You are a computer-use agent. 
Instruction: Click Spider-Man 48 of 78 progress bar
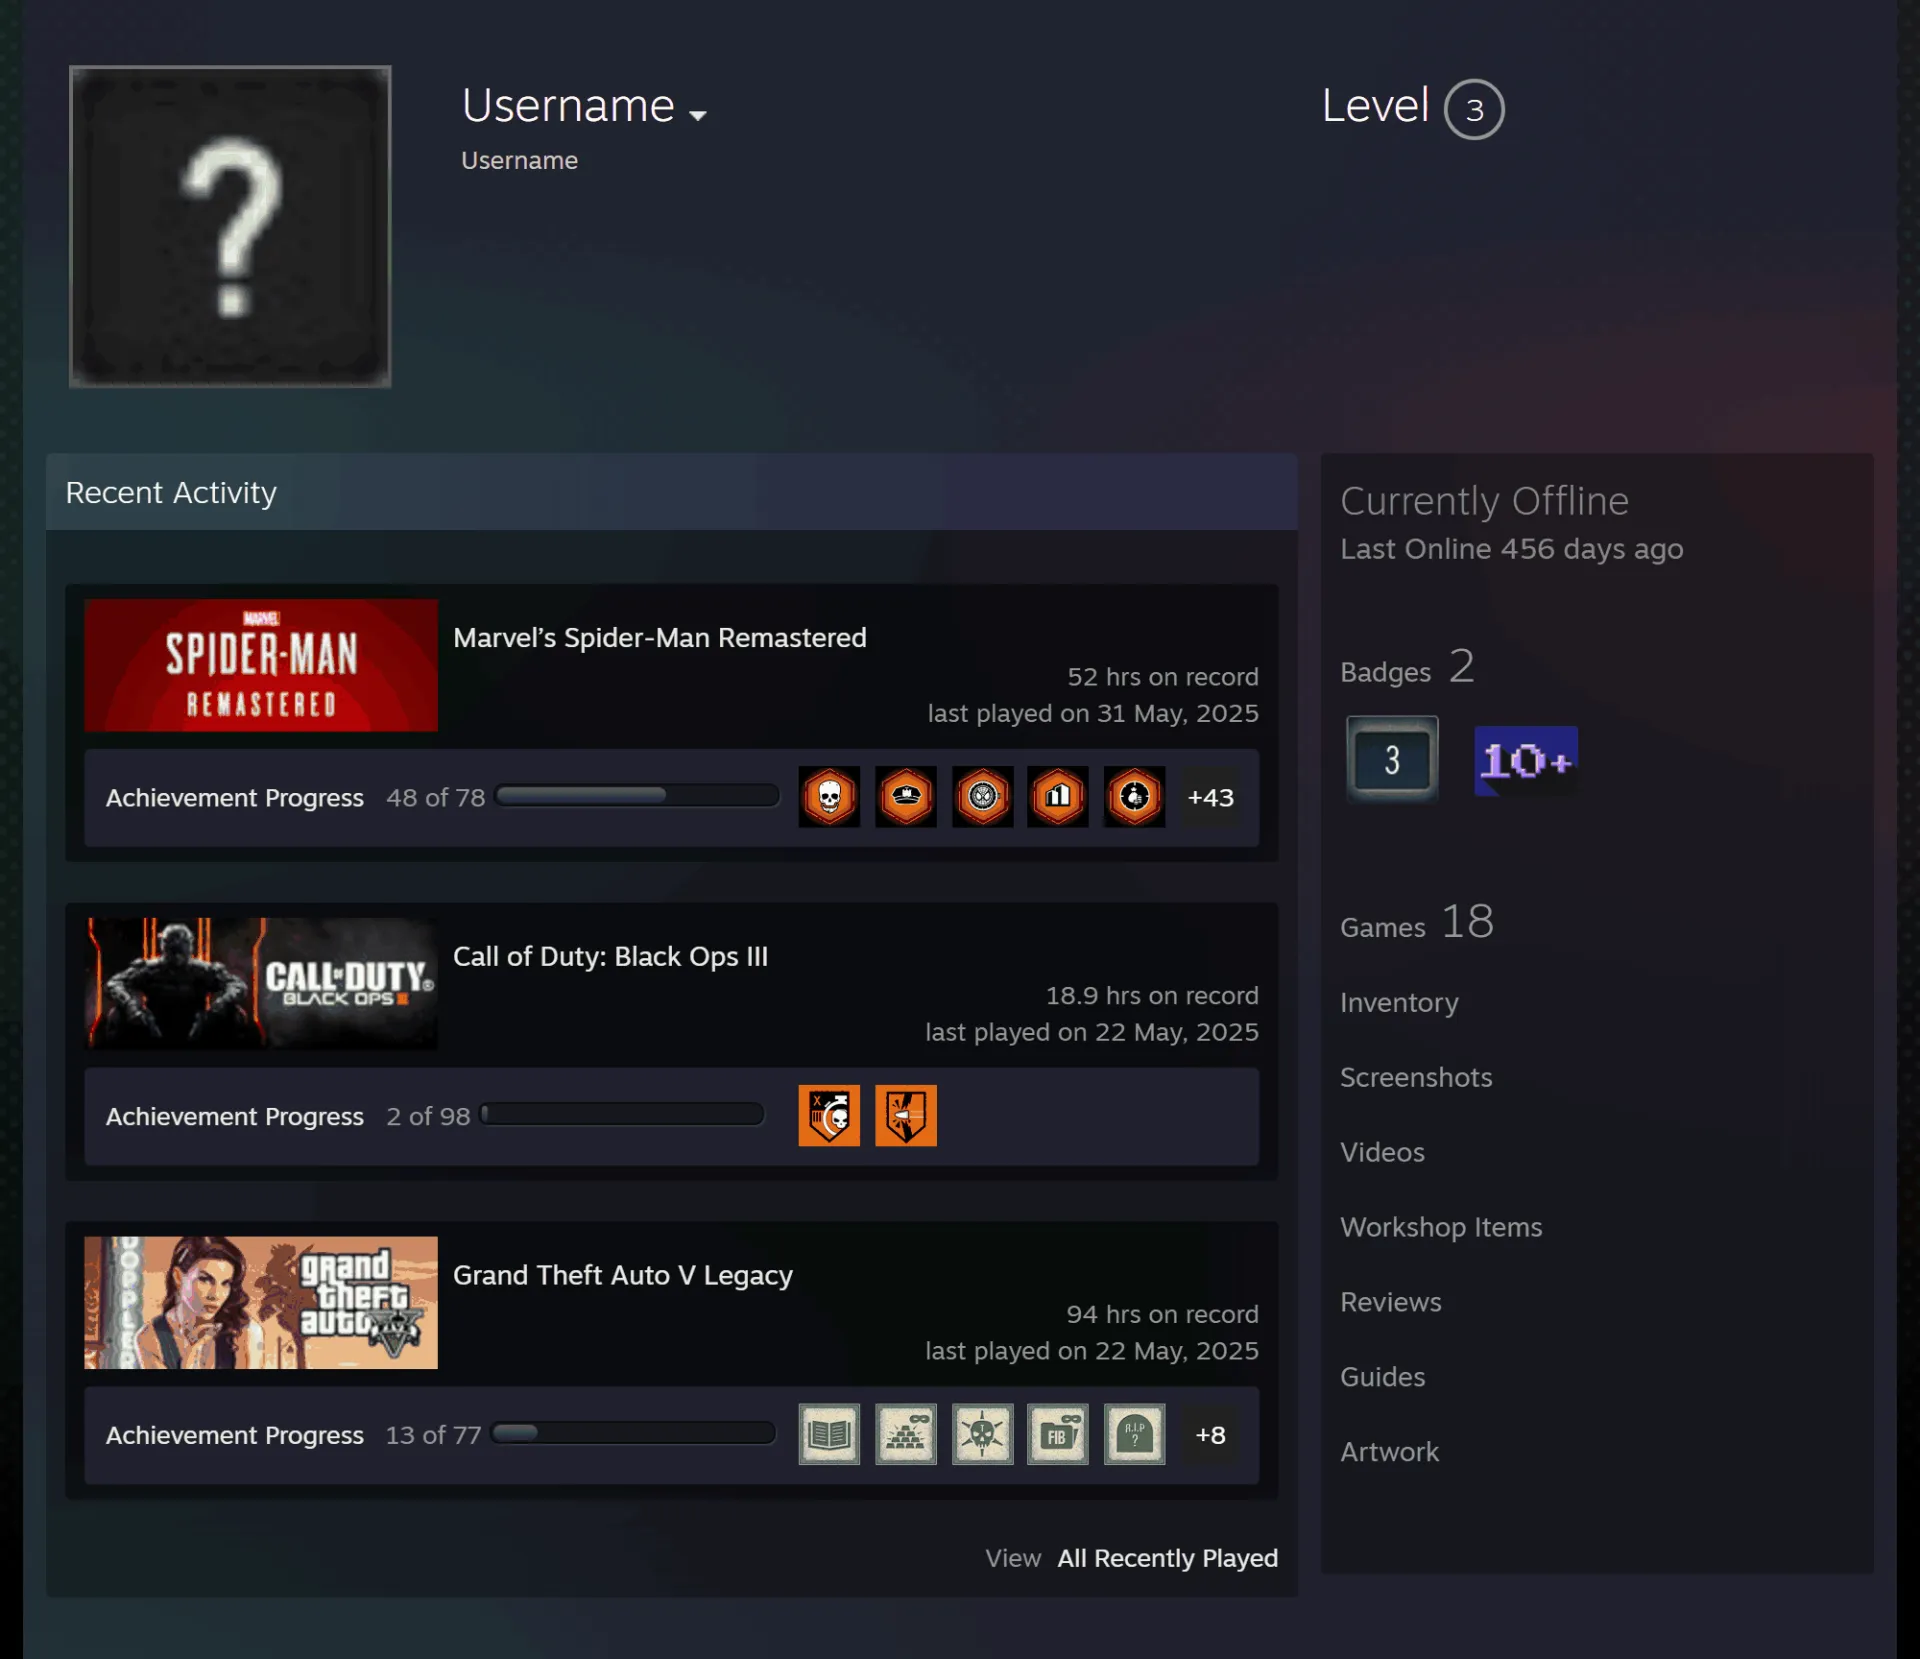(x=637, y=795)
